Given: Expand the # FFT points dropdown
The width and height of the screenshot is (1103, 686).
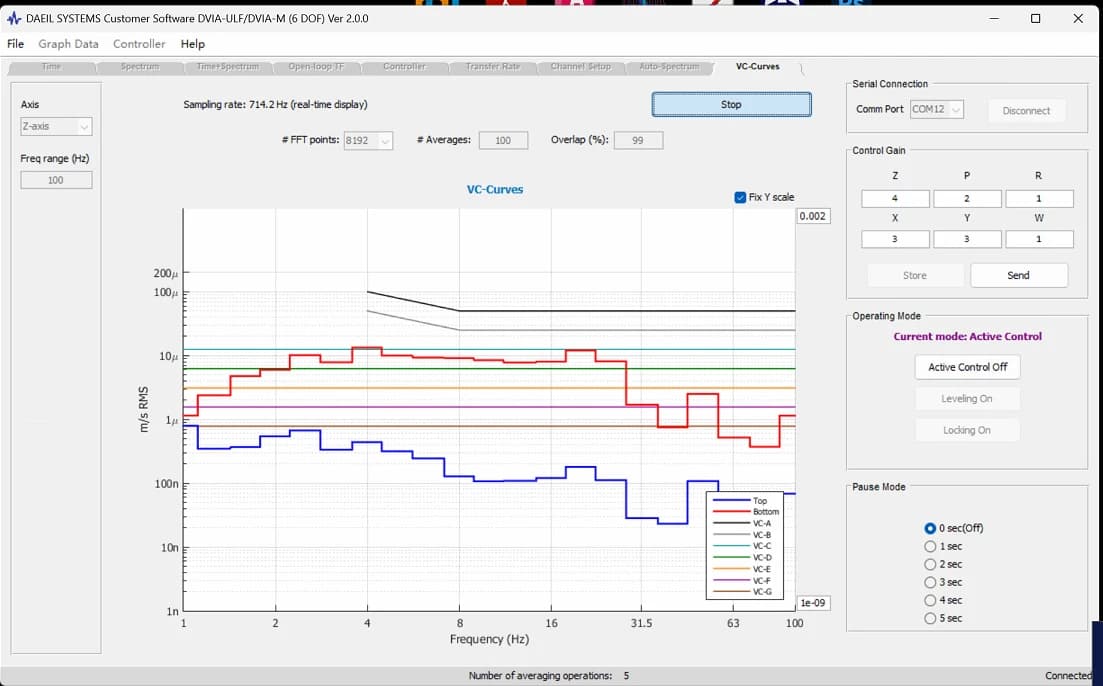Looking at the screenshot, I should click(x=368, y=141).
